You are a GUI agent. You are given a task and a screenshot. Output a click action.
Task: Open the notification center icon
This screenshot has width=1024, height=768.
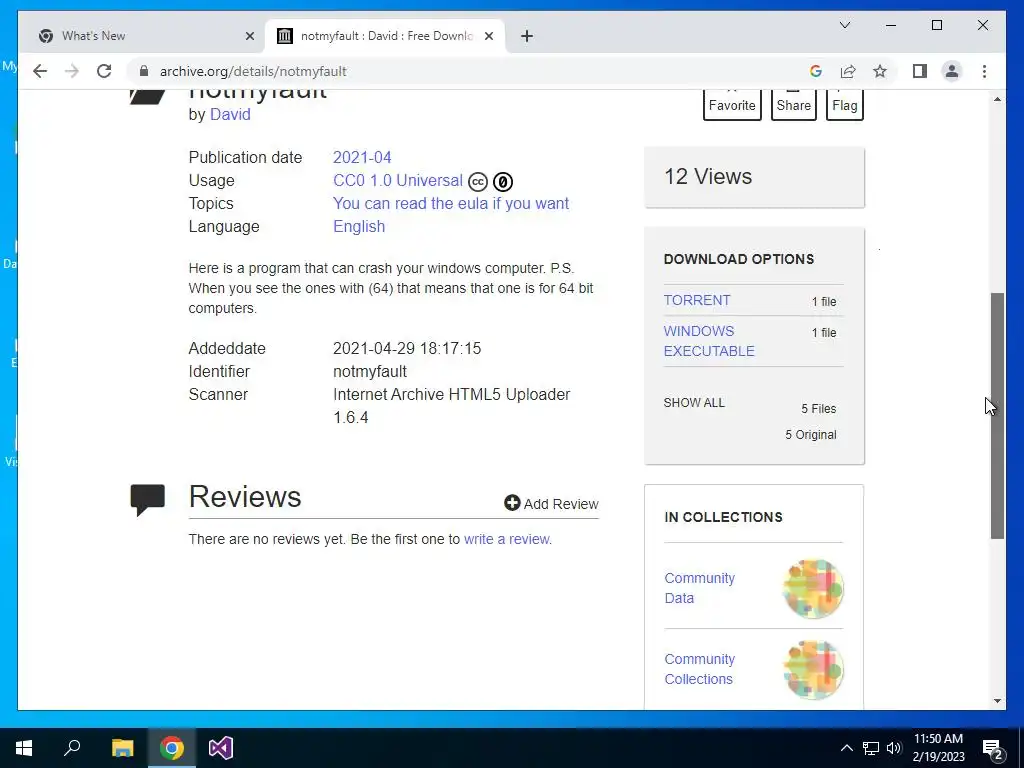click(x=993, y=748)
